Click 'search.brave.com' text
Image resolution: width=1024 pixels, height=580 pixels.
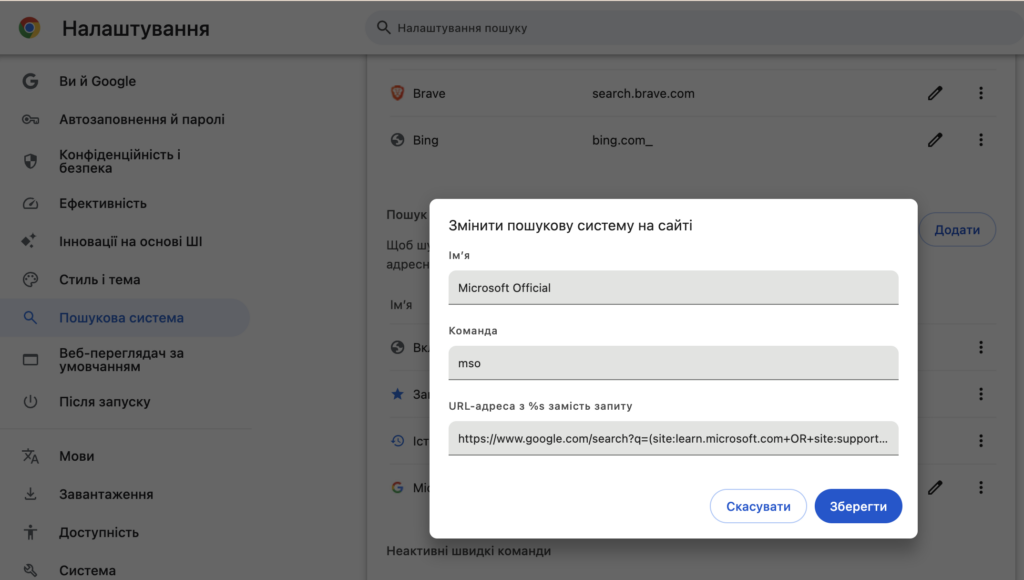(643, 93)
